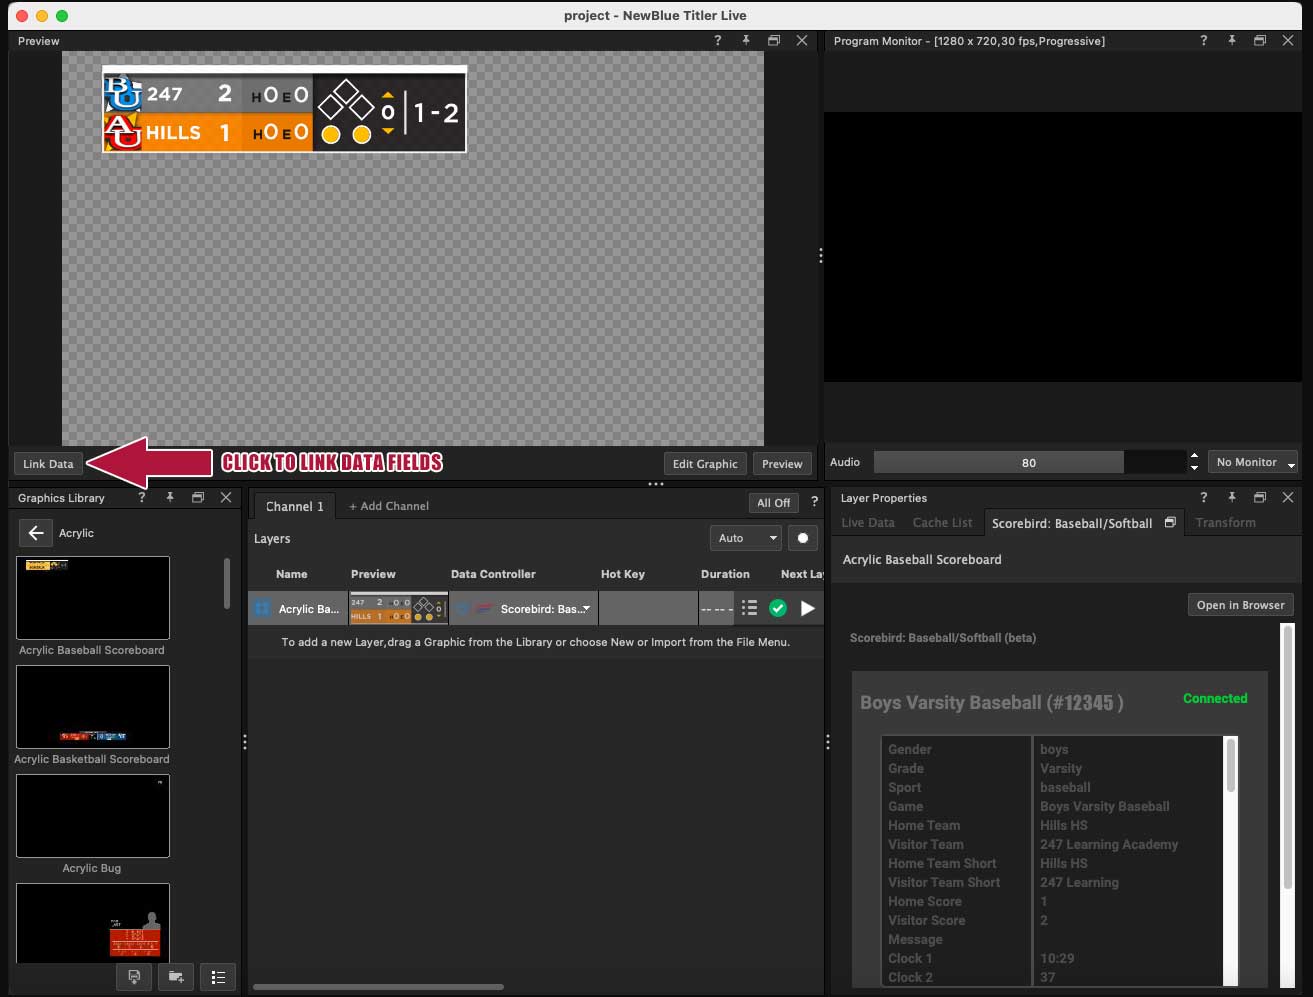Toggle the round record button beside Auto
This screenshot has width=1313, height=997.
[x=802, y=538]
